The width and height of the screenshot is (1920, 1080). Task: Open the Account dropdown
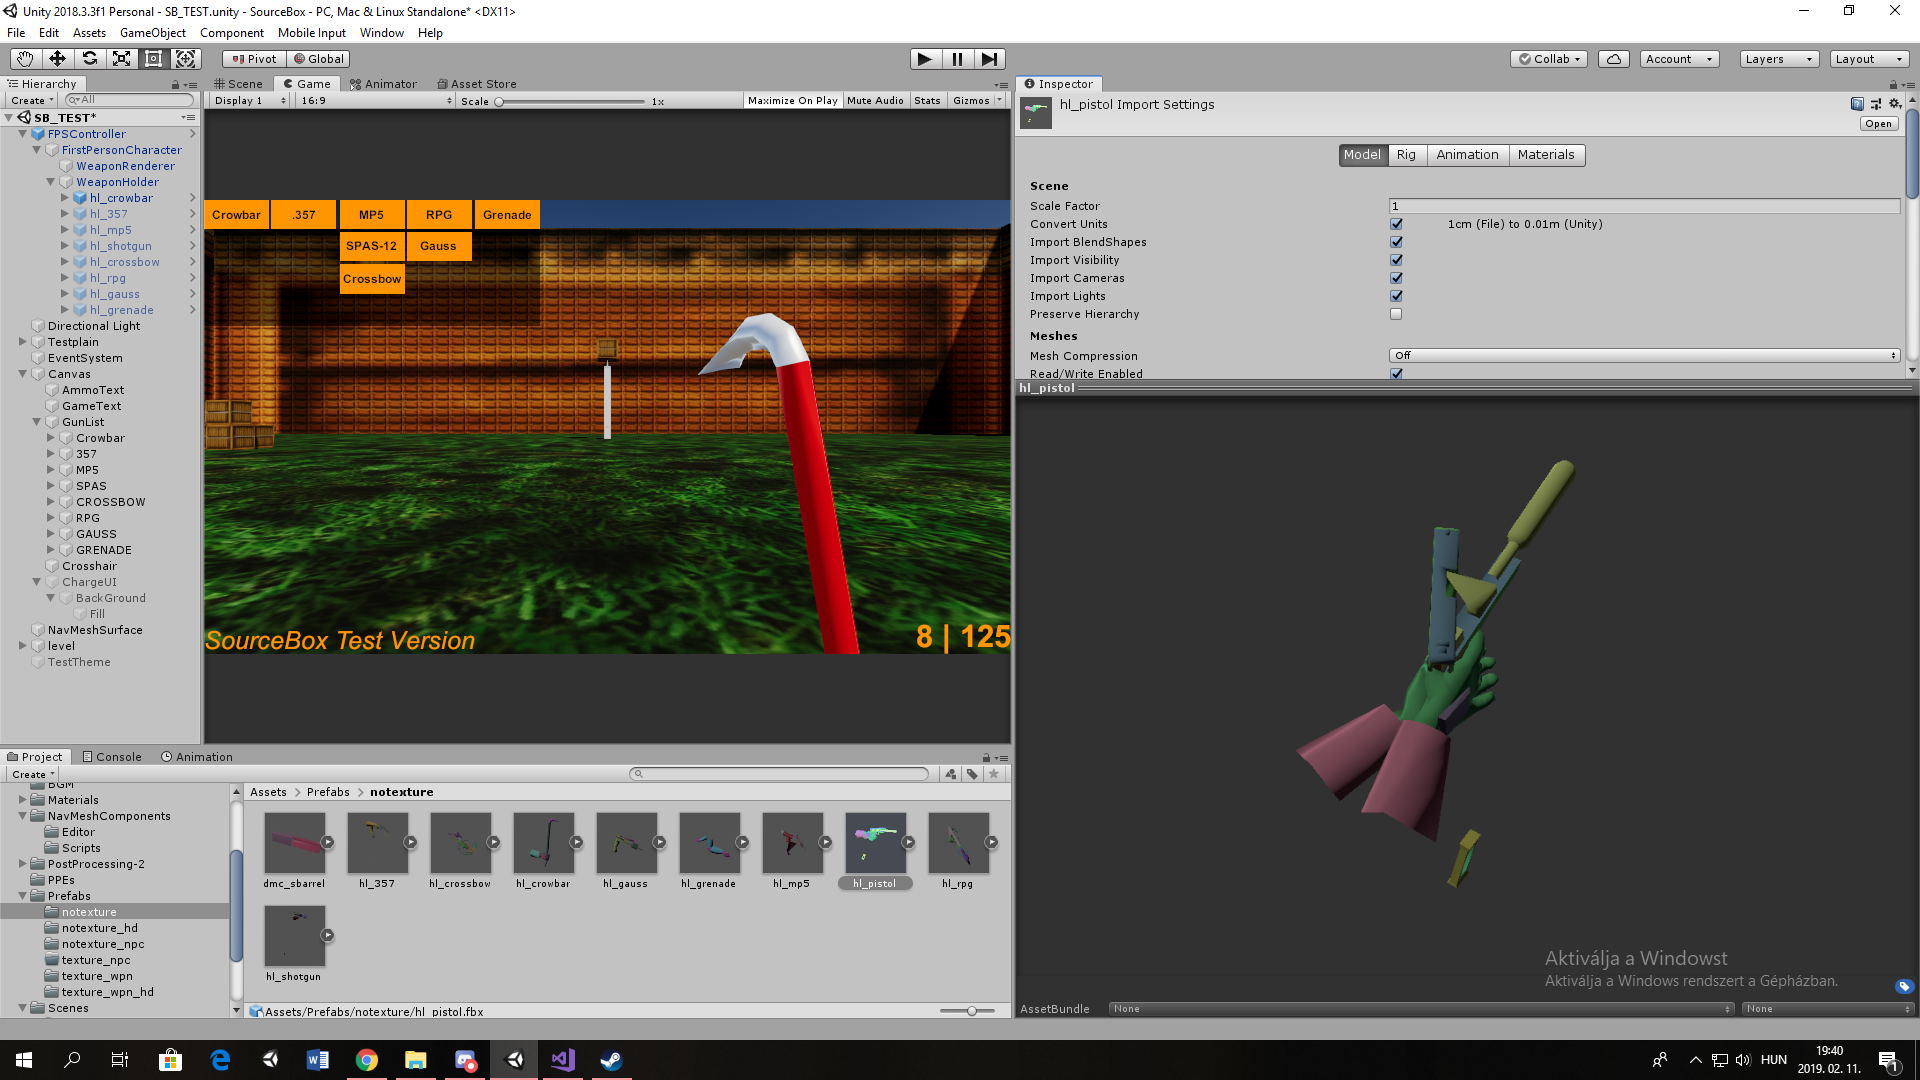1679,59
